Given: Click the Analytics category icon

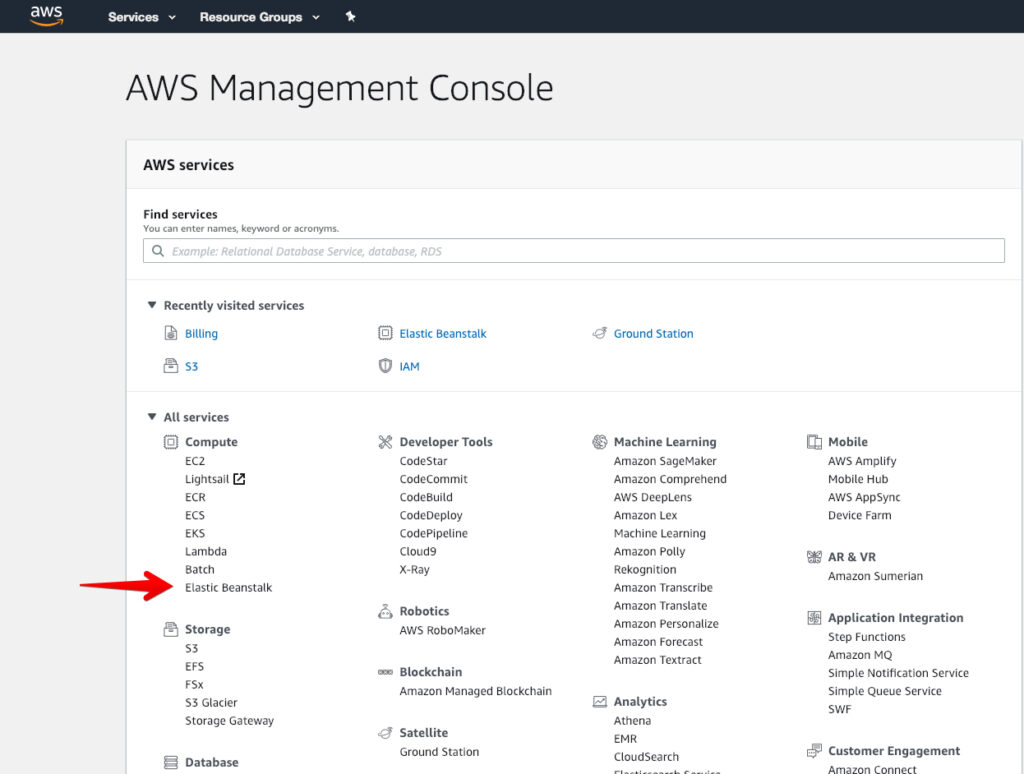Looking at the screenshot, I should coord(600,701).
